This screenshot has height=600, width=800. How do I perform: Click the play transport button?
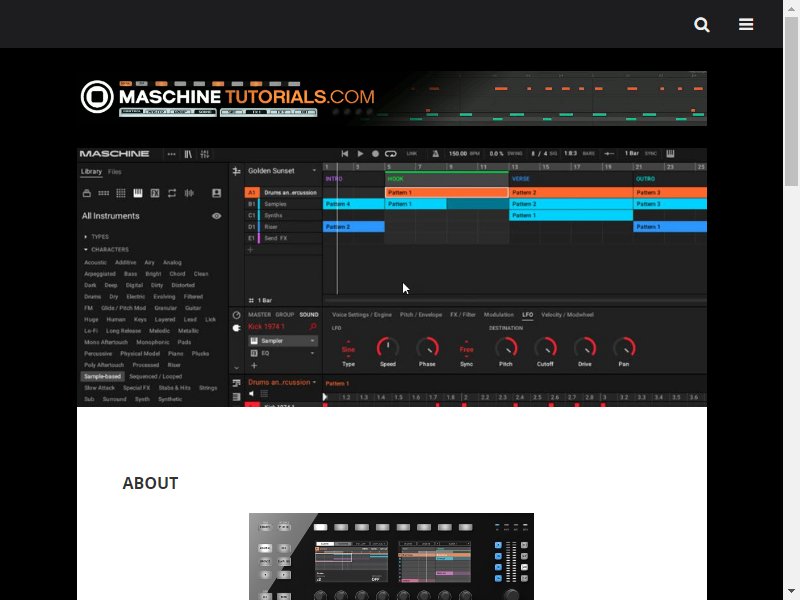360,154
